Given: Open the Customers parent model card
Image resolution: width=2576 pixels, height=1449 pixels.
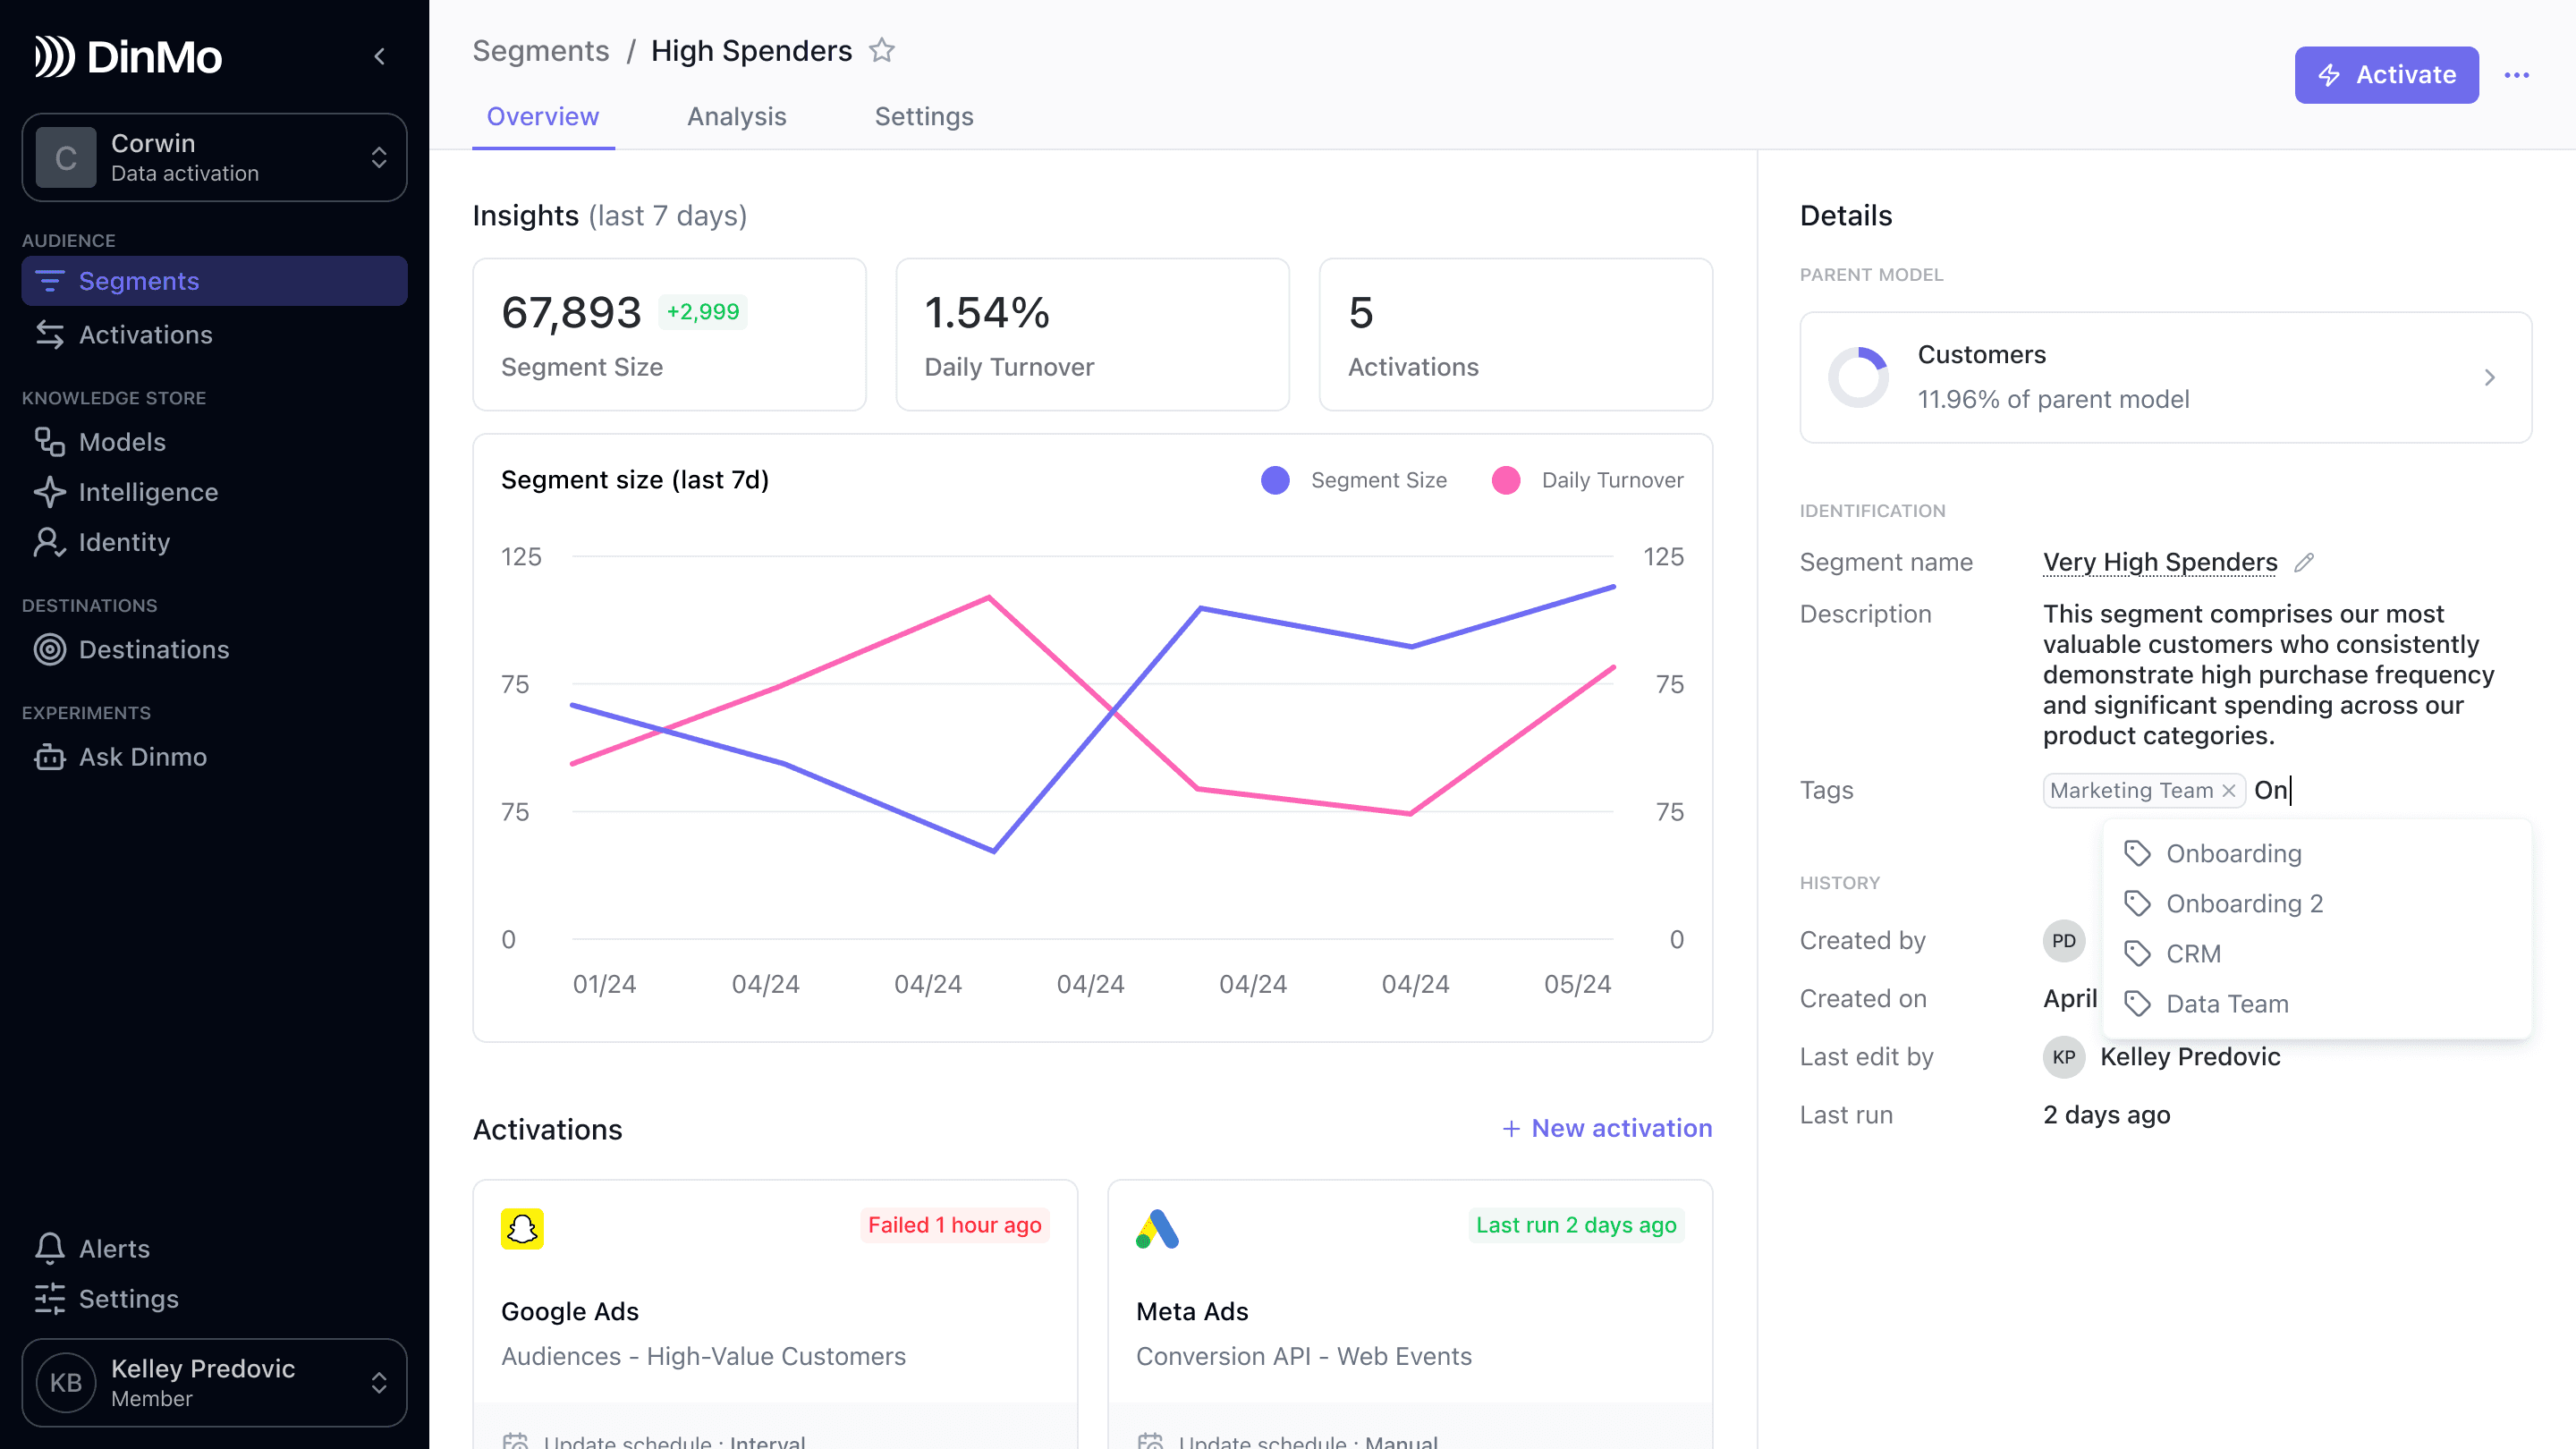Looking at the screenshot, I should pyautogui.click(x=2165, y=377).
